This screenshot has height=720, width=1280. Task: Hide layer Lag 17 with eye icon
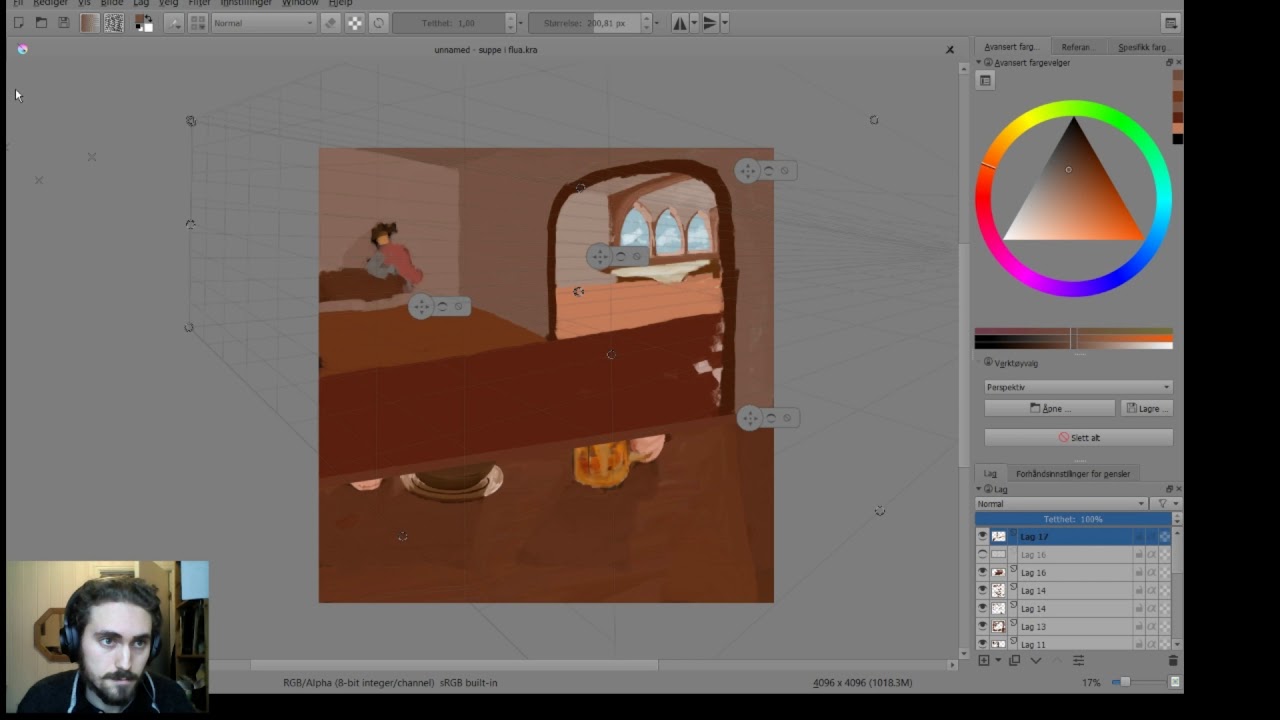pos(982,537)
